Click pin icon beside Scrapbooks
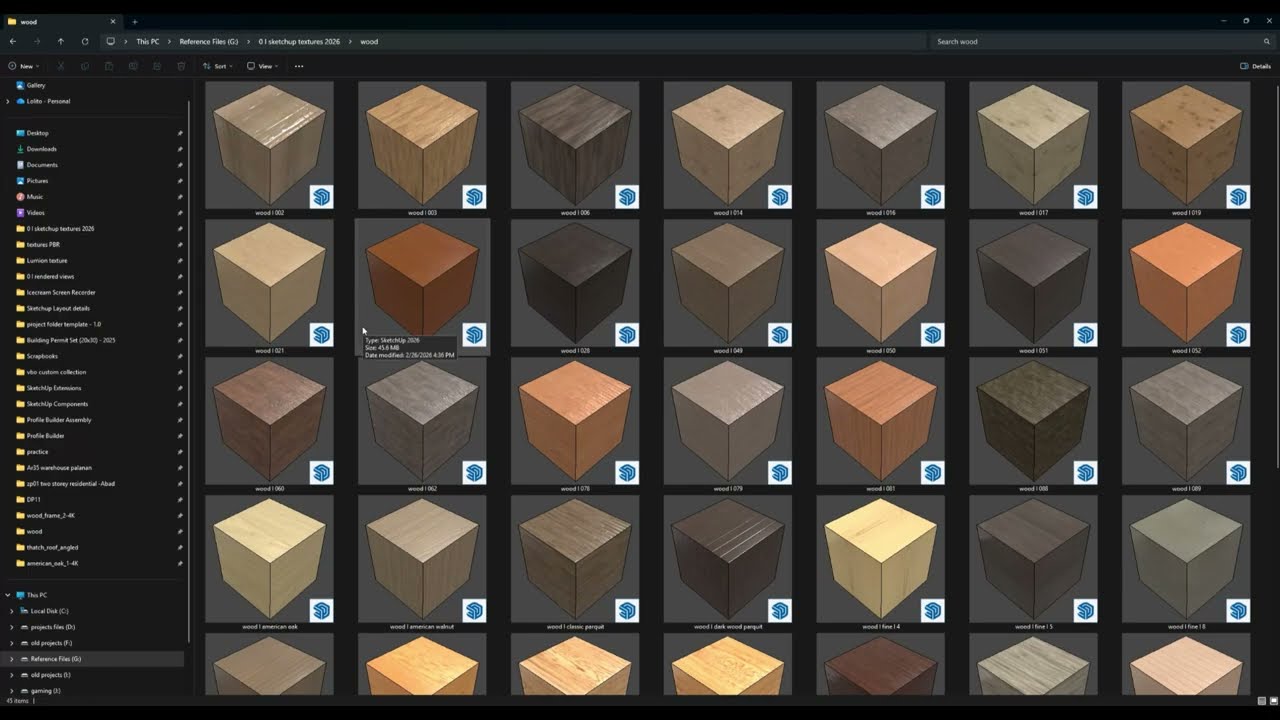The image size is (1280, 720). [180, 356]
